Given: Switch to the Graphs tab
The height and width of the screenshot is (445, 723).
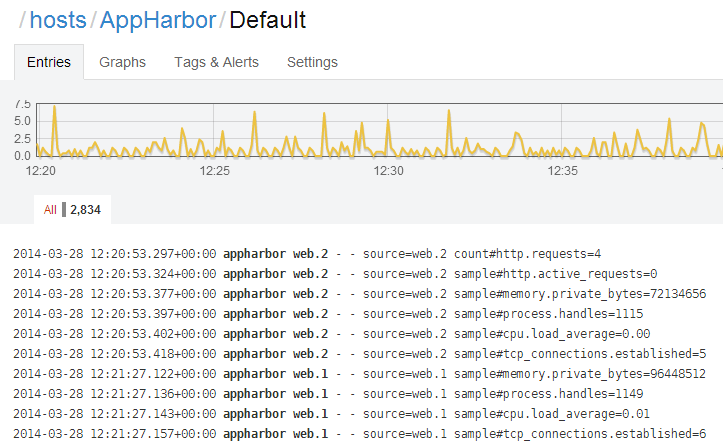Looking at the screenshot, I should (x=122, y=62).
